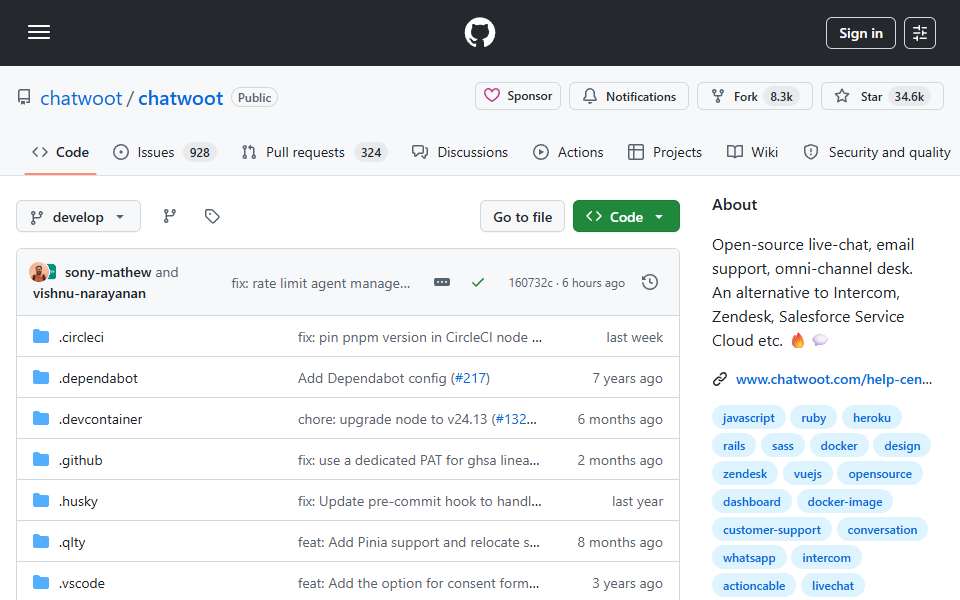This screenshot has height=600, width=960.
Task: Select the whatsapp topic tag
Action: pyautogui.click(x=749, y=558)
